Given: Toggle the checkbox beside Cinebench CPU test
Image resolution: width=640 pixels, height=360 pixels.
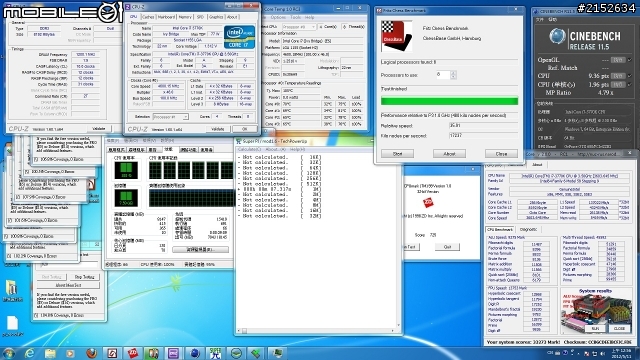Looking at the screenshot, I should click(x=629, y=76).
